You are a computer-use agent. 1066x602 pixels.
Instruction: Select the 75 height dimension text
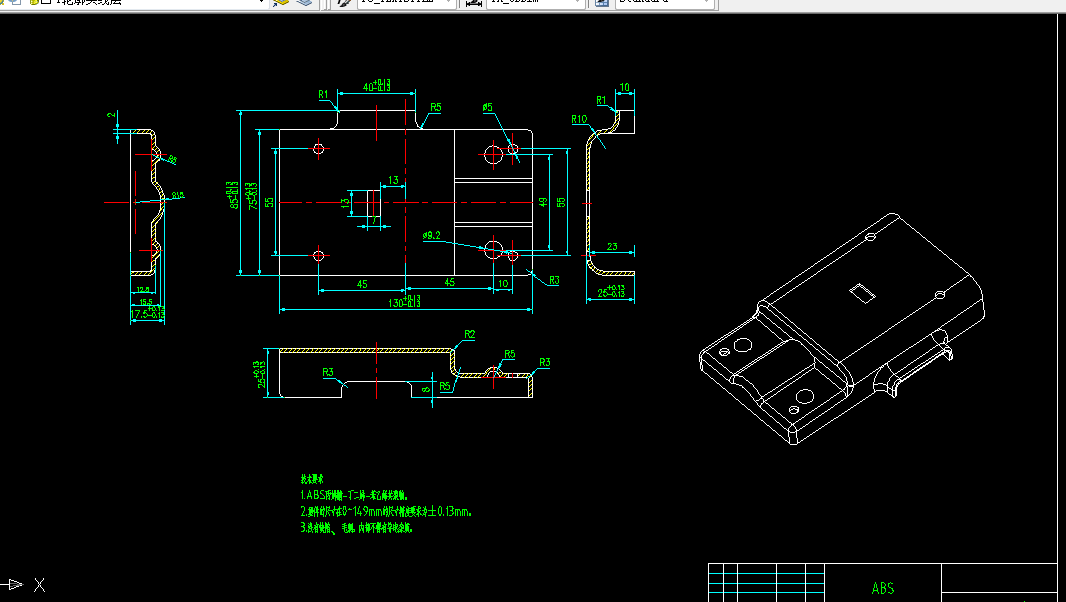[252, 195]
